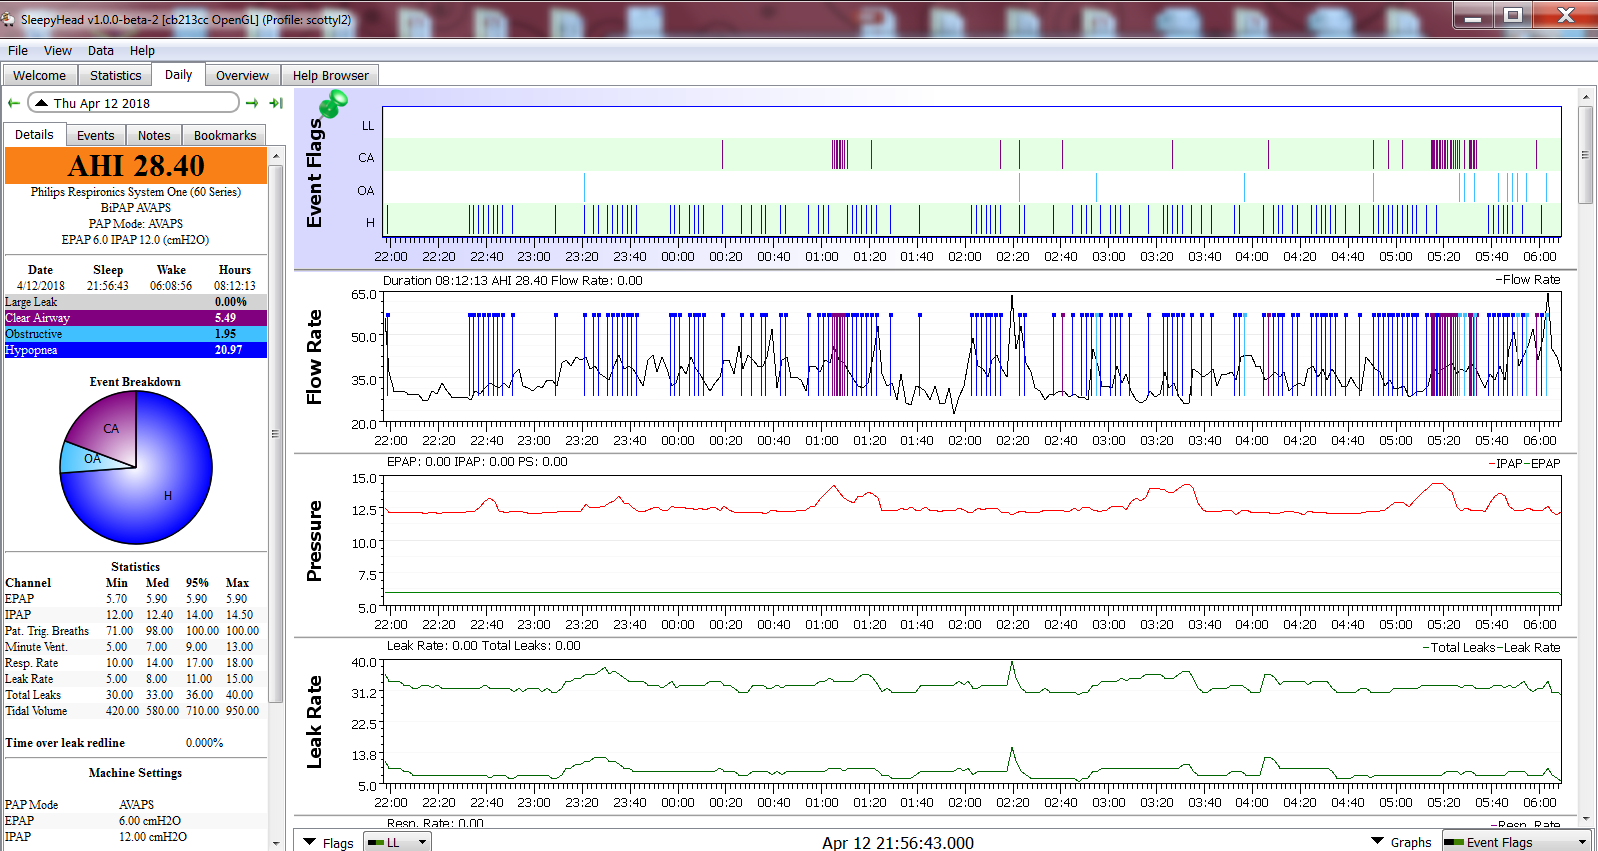This screenshot has height=851, width=1598.
Task: Click the Pressure graph title
Action: [314, 541]
